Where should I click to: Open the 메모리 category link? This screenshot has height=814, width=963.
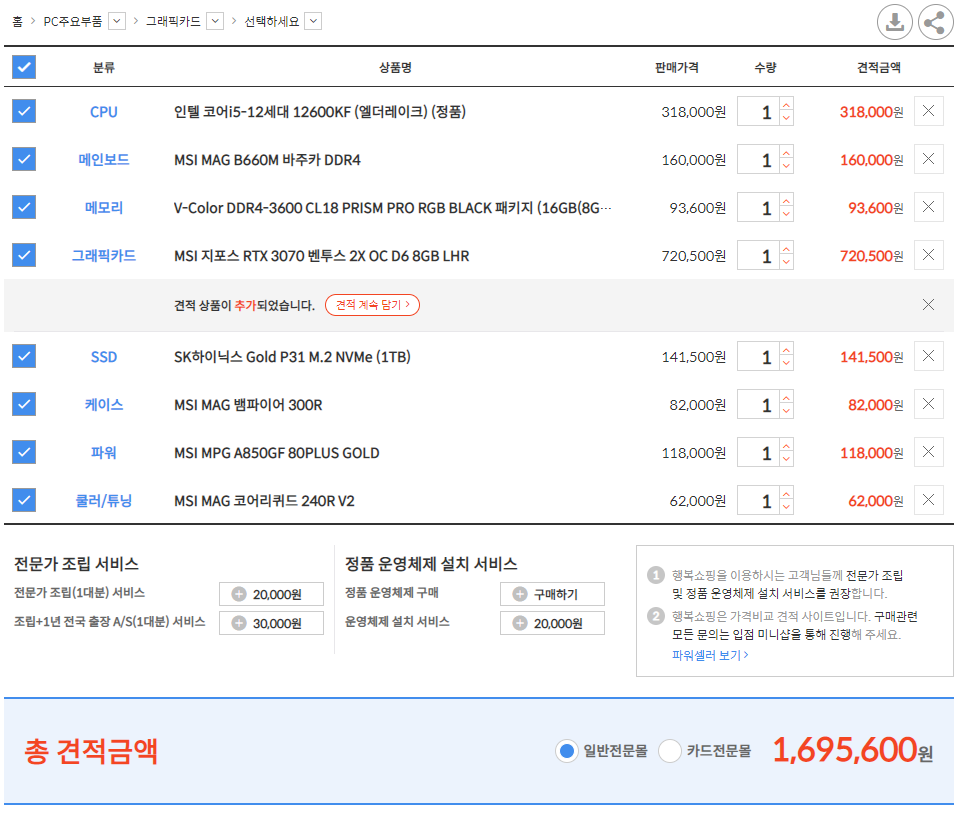click(104, 208)
